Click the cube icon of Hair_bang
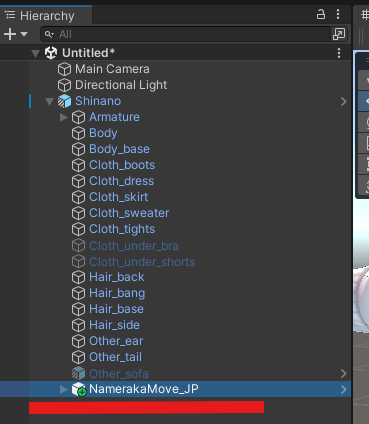The image size is (369, 424). tap(78, 293)
